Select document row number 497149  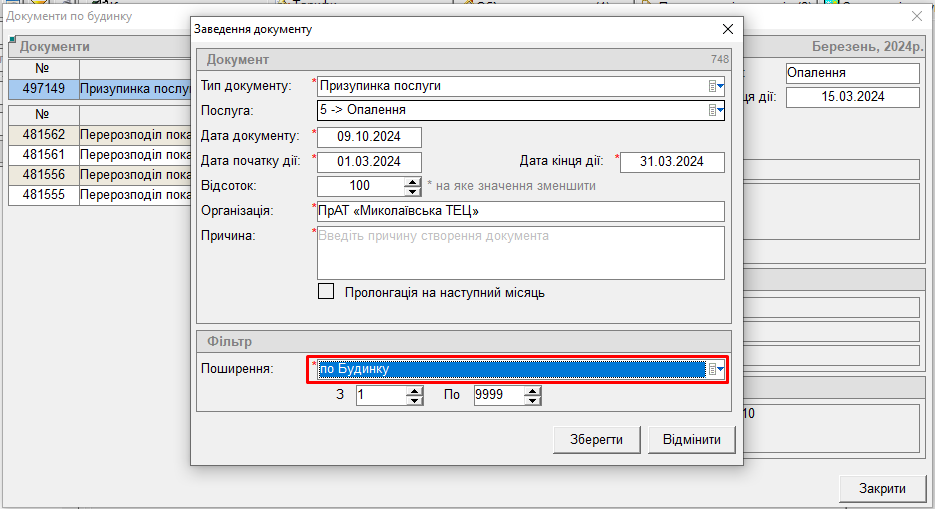pyautogui.click(x=43, y=89)
